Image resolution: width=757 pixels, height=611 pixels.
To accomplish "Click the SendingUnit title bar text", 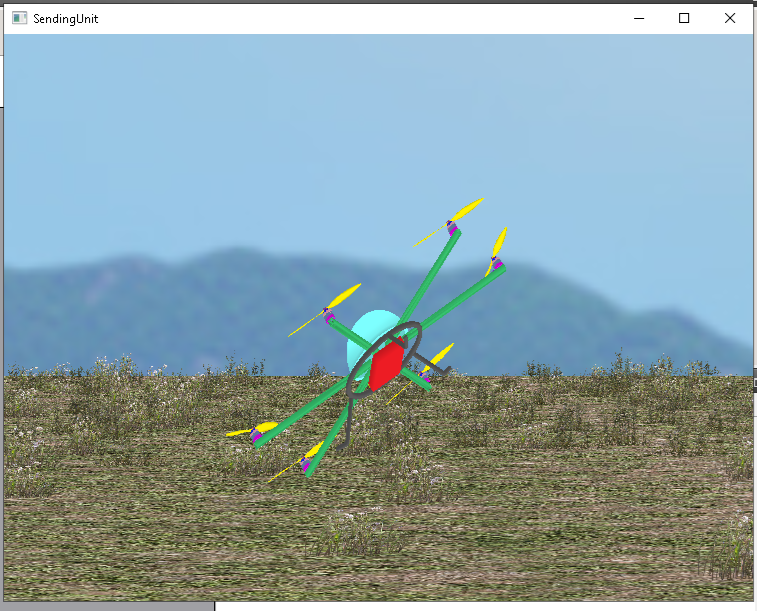I will pos(66,19).
